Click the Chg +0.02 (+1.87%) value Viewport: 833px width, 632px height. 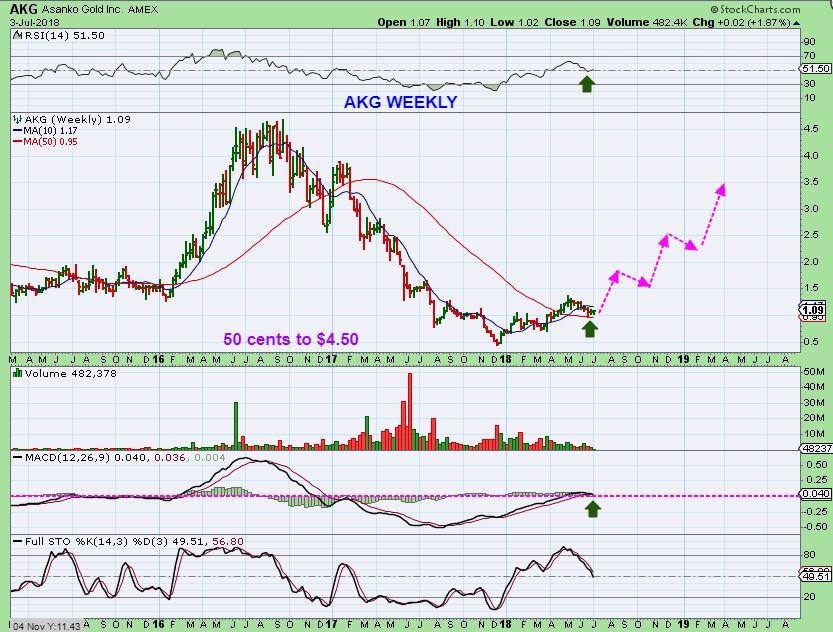pos(742,23)
